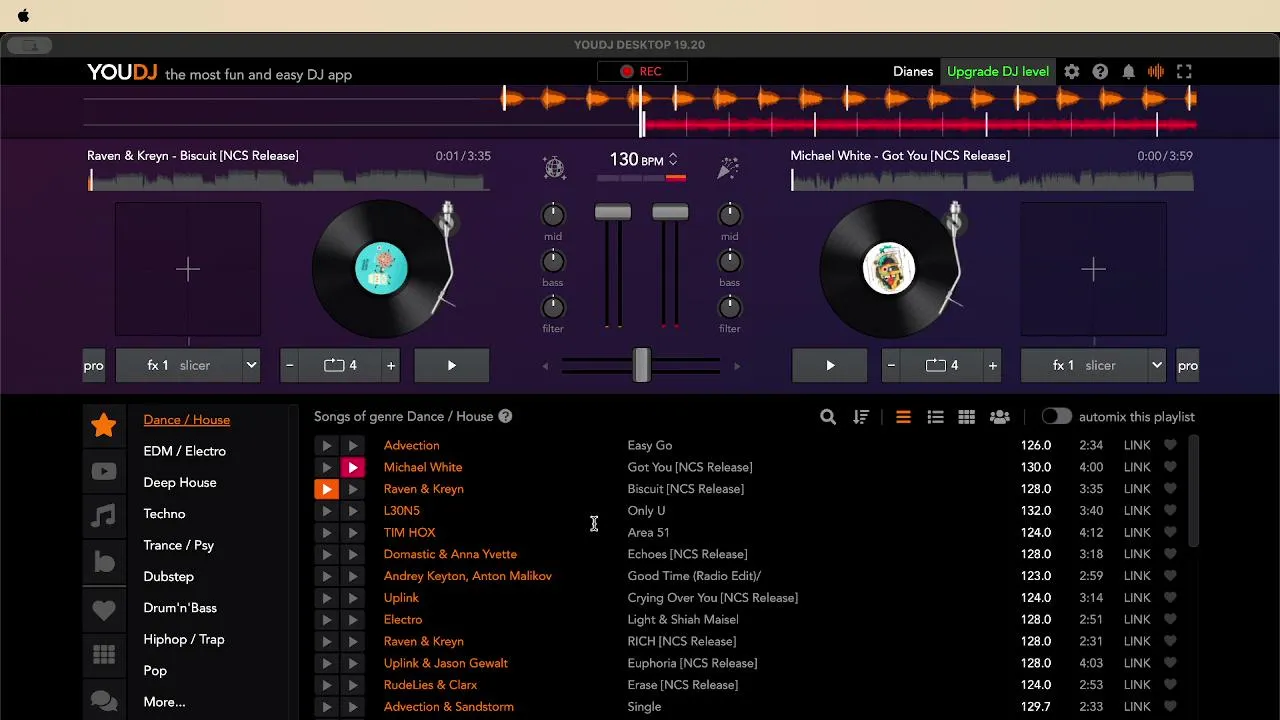Click the left deck effect pad
Screen dimensions: 1280x720
(188, 269)
